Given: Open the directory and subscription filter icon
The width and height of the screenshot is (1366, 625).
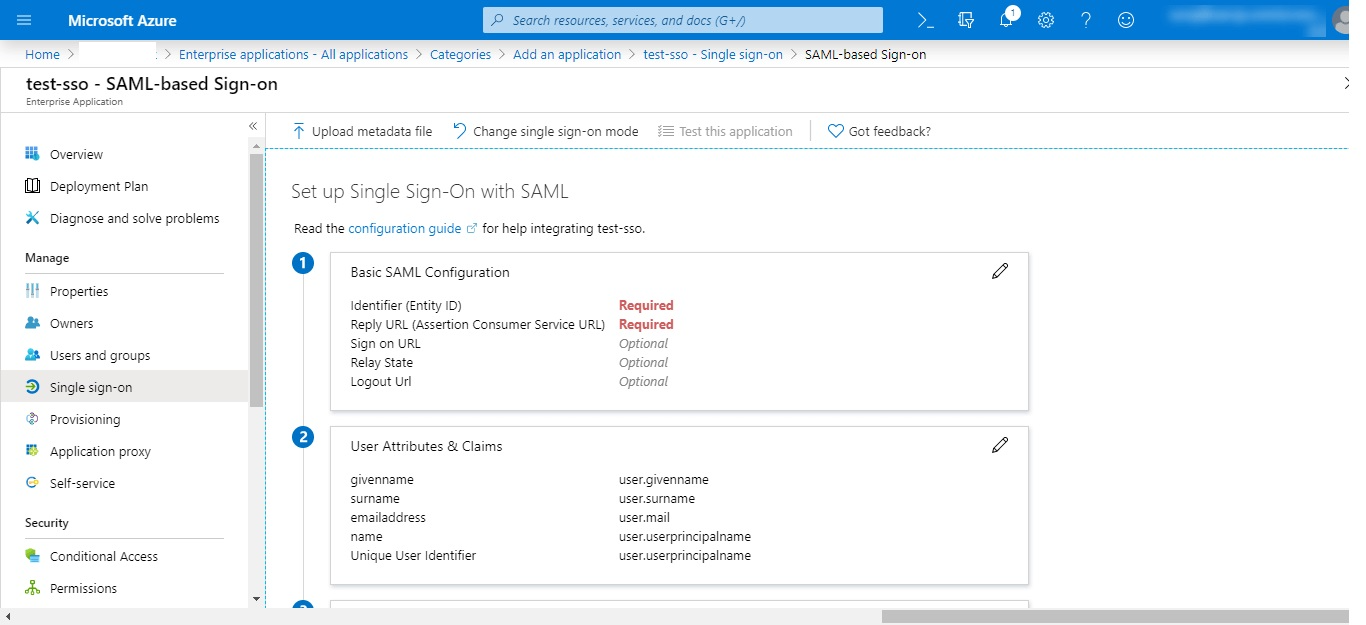Looking at the screenshot, I should [966, 20].
